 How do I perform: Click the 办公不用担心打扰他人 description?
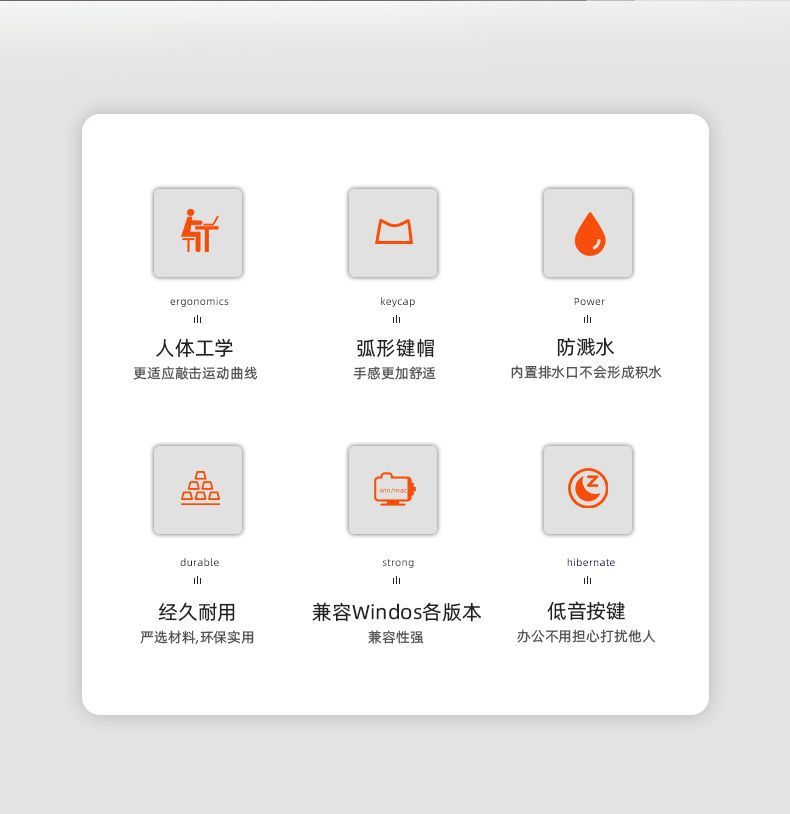tap(586, 636)
